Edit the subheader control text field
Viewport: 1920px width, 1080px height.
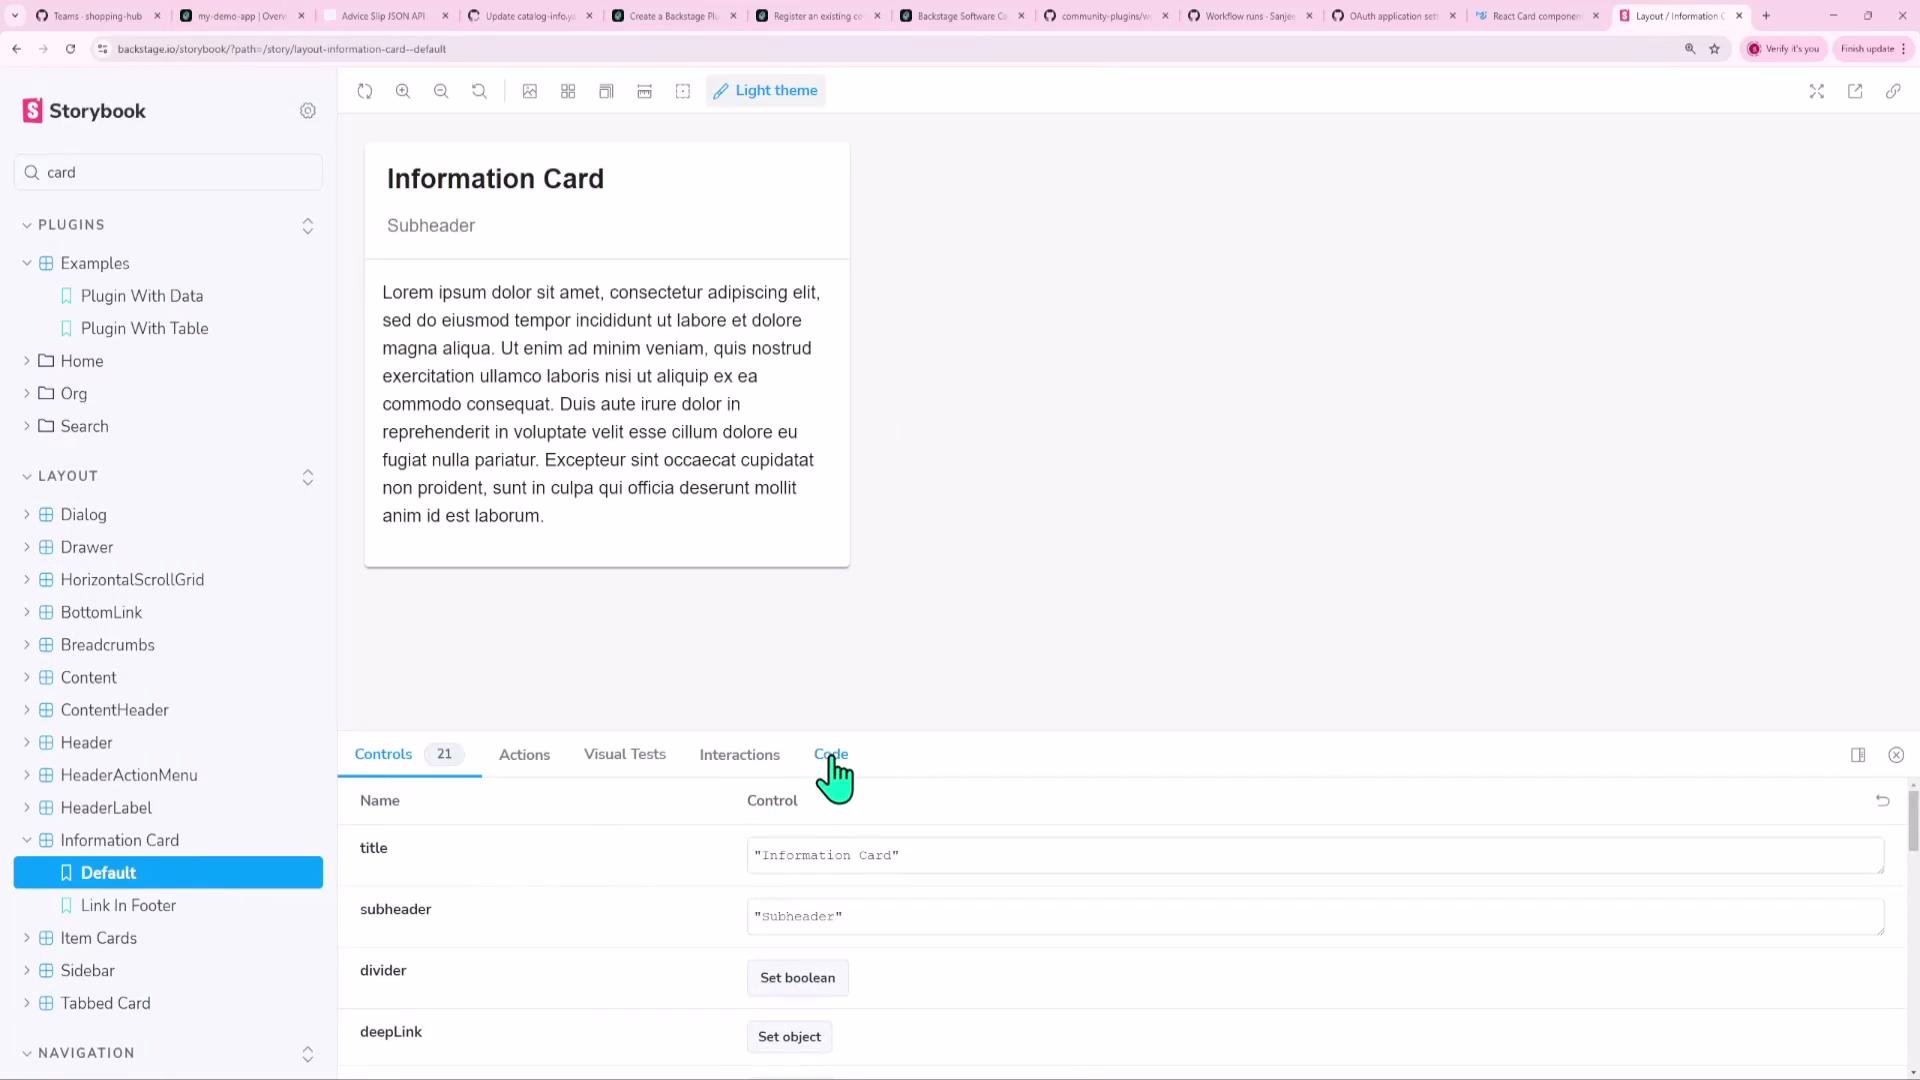point(1315,916)
